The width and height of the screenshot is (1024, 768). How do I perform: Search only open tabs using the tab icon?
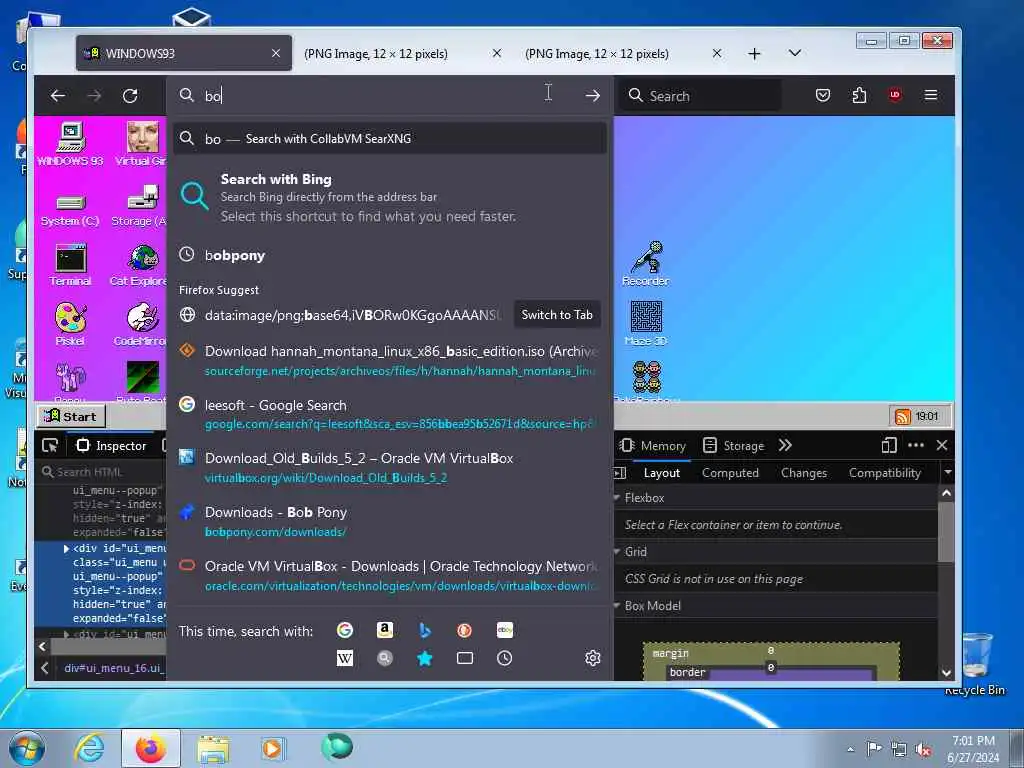(x=464, y=658)
